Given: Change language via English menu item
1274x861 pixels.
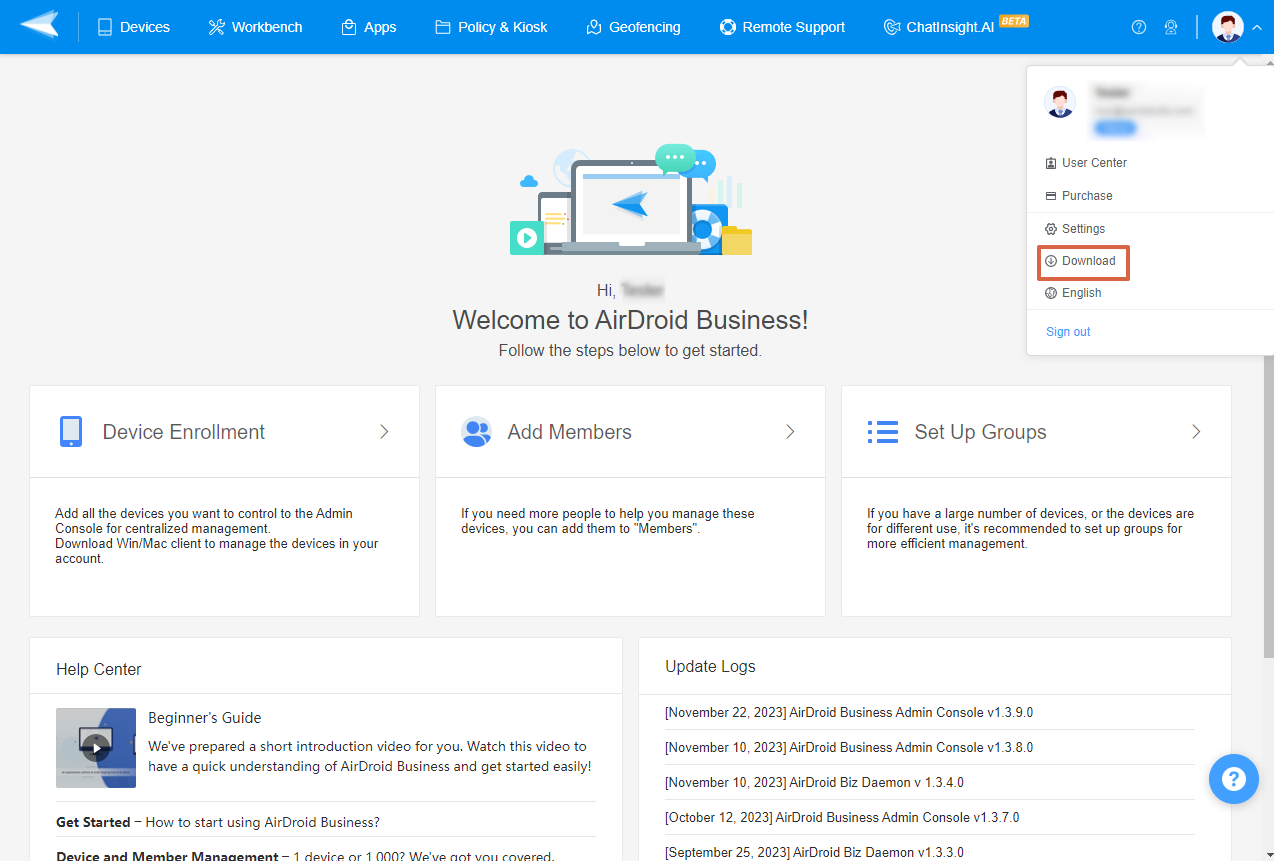Looking at the screenshot, I should 1073,293.
